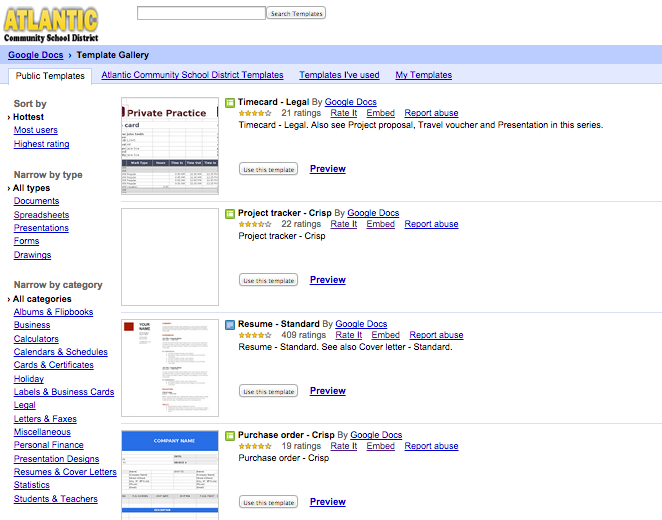Open Holiday category

pyautogui.click(x=29, y=379)
